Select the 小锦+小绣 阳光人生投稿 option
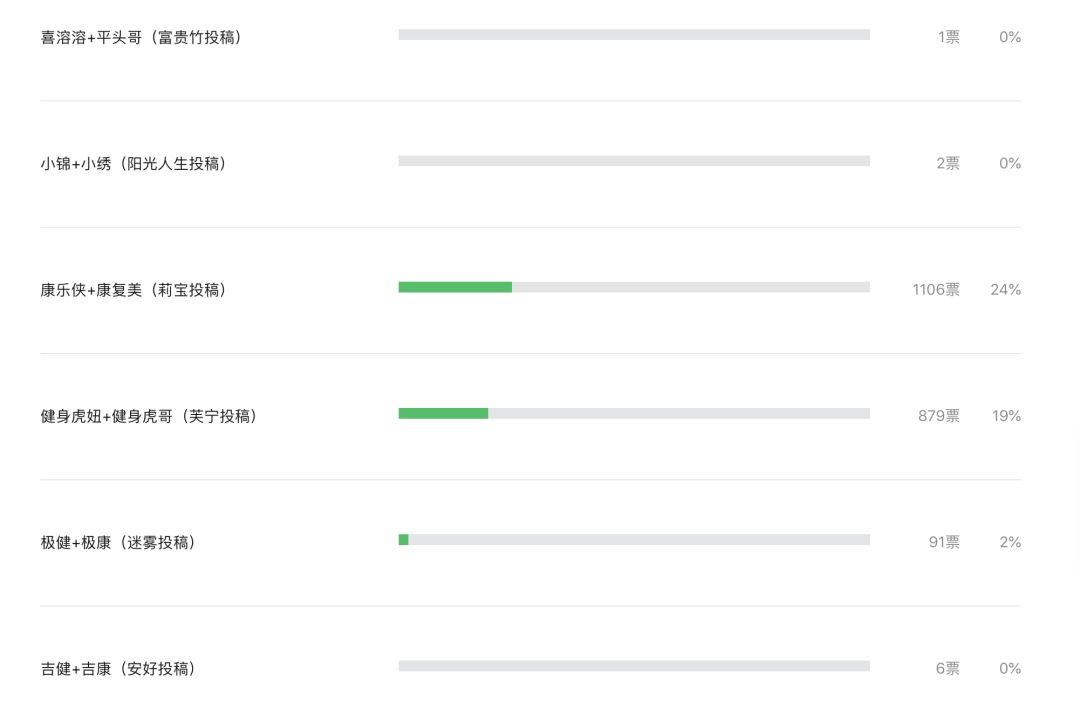 tap(133, 163)
